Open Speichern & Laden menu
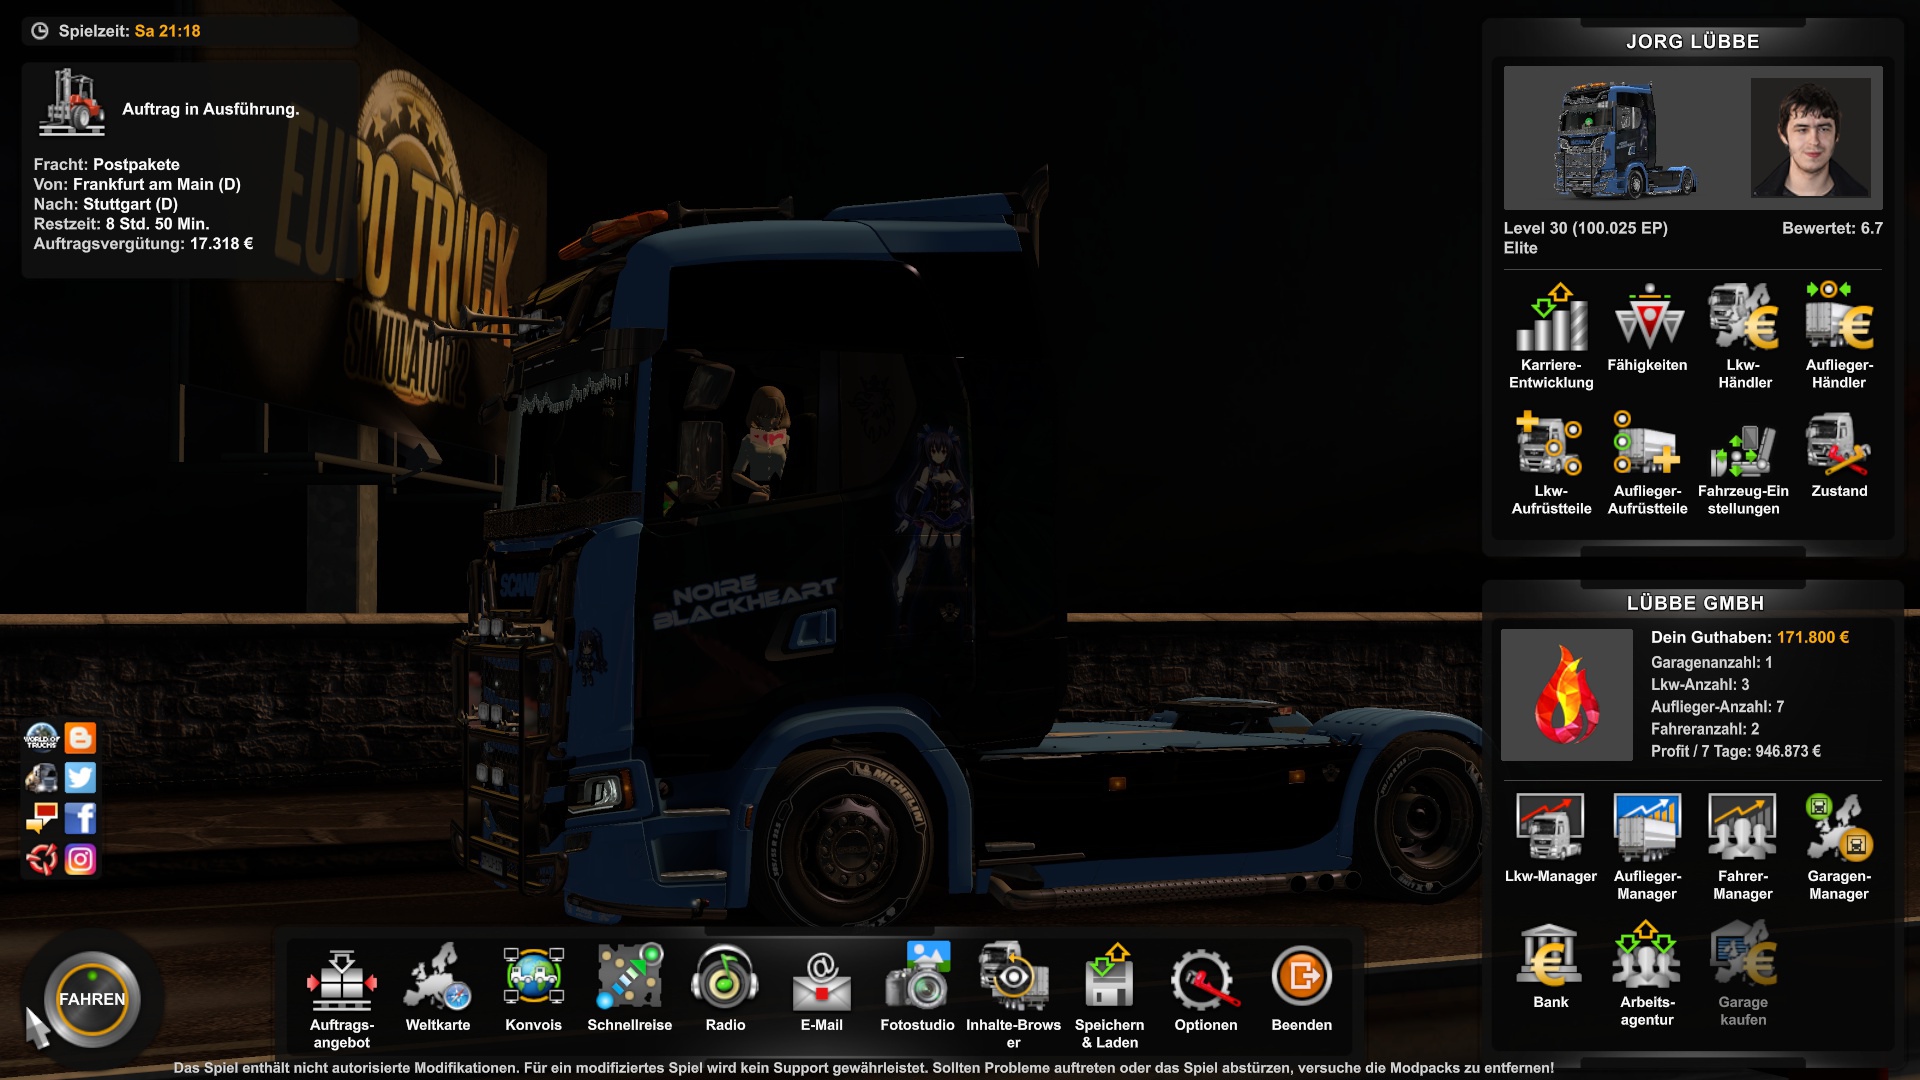Screen dimensions: 1920x1080 1110,996
